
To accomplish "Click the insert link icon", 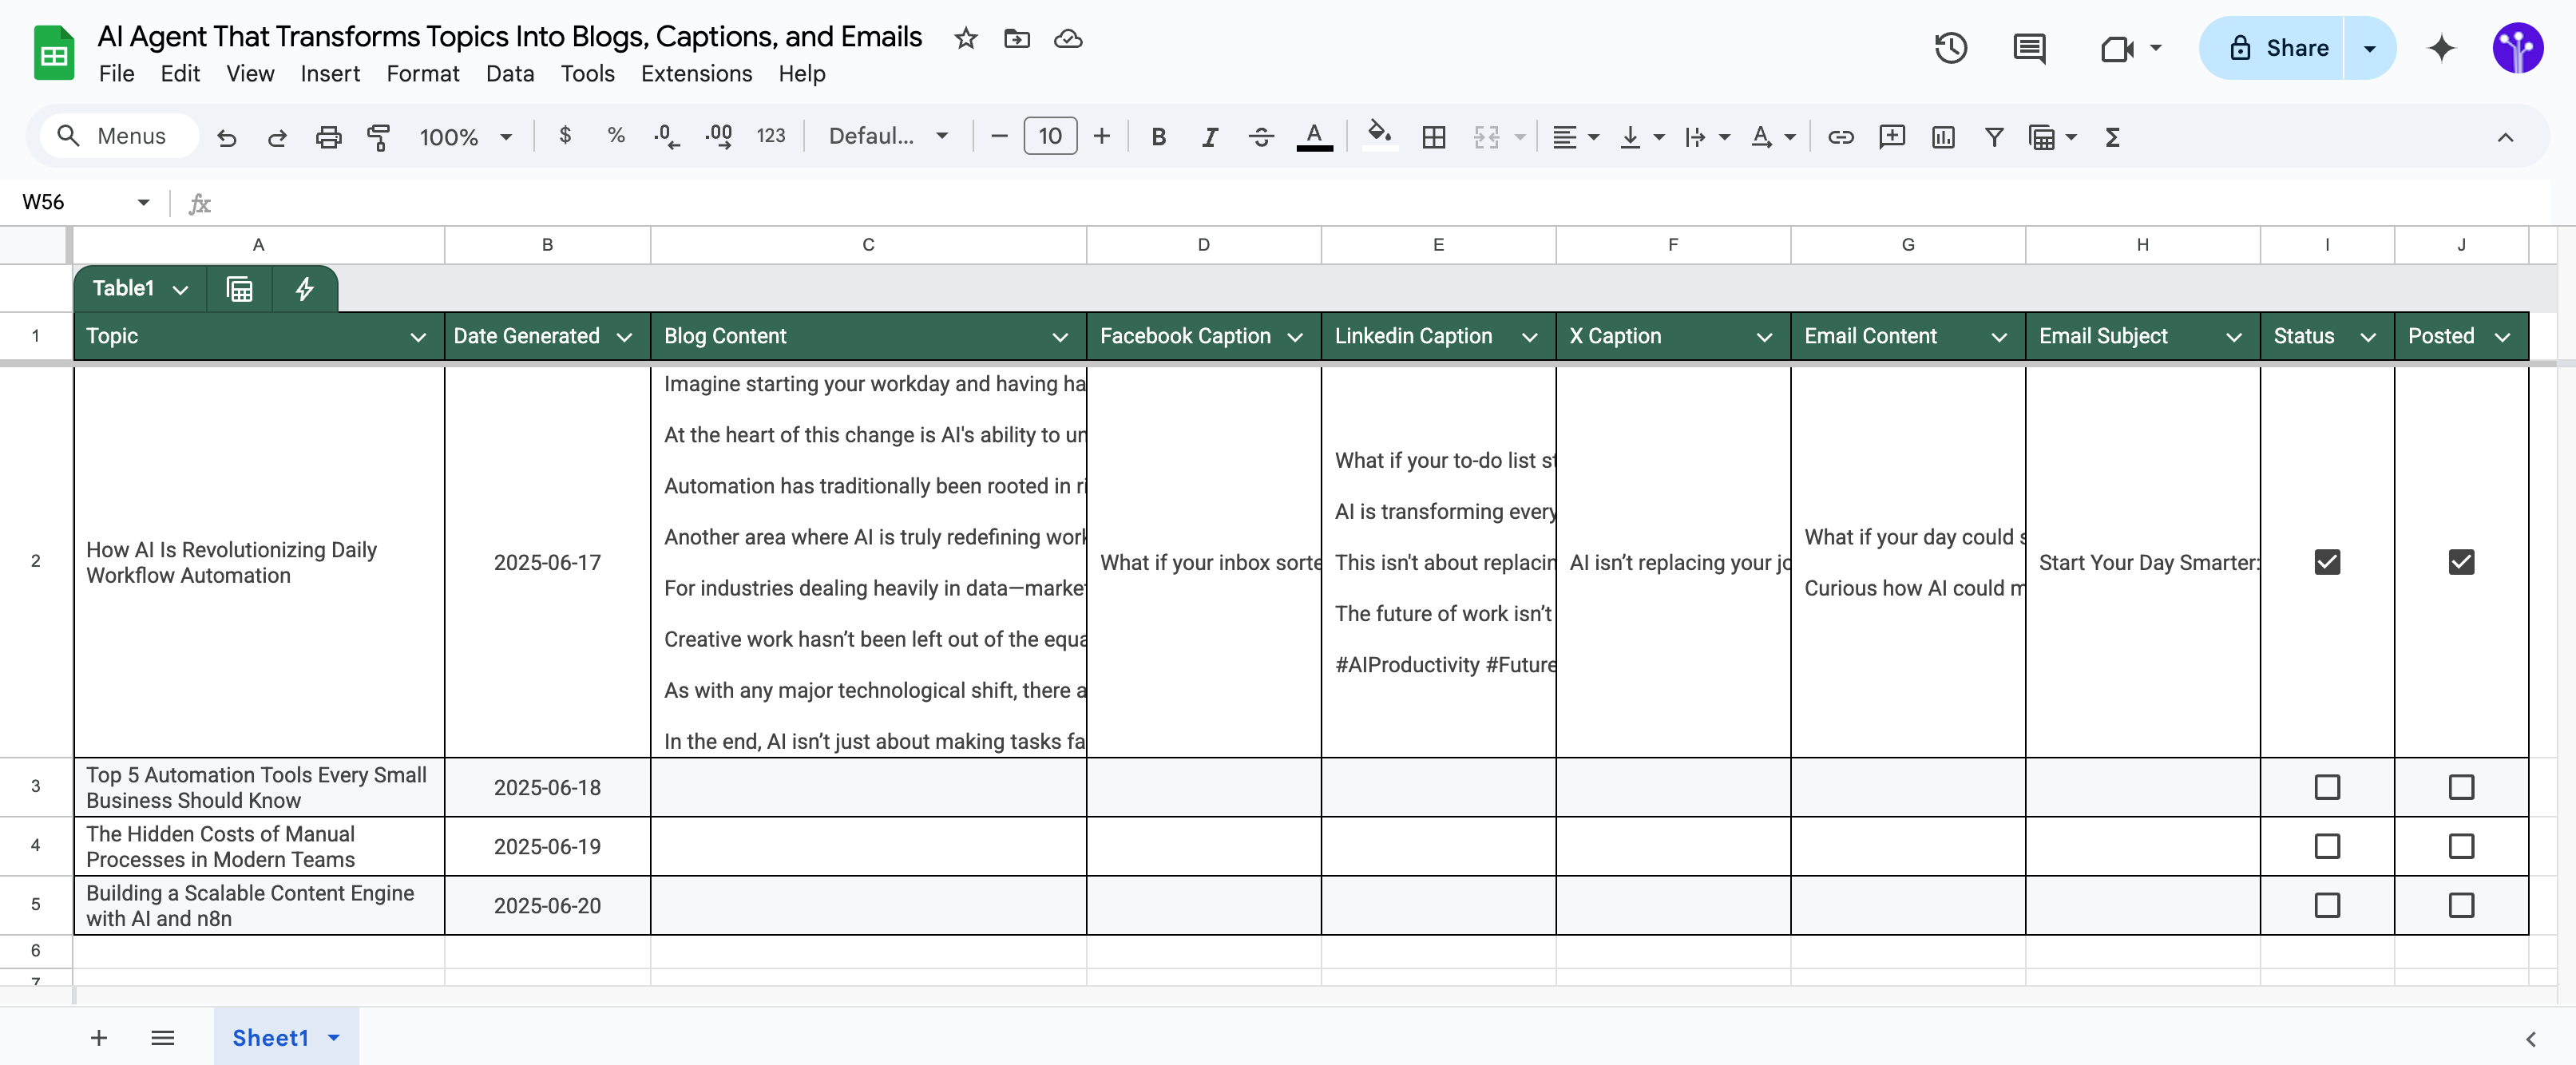I will (x=1840, y=137).
